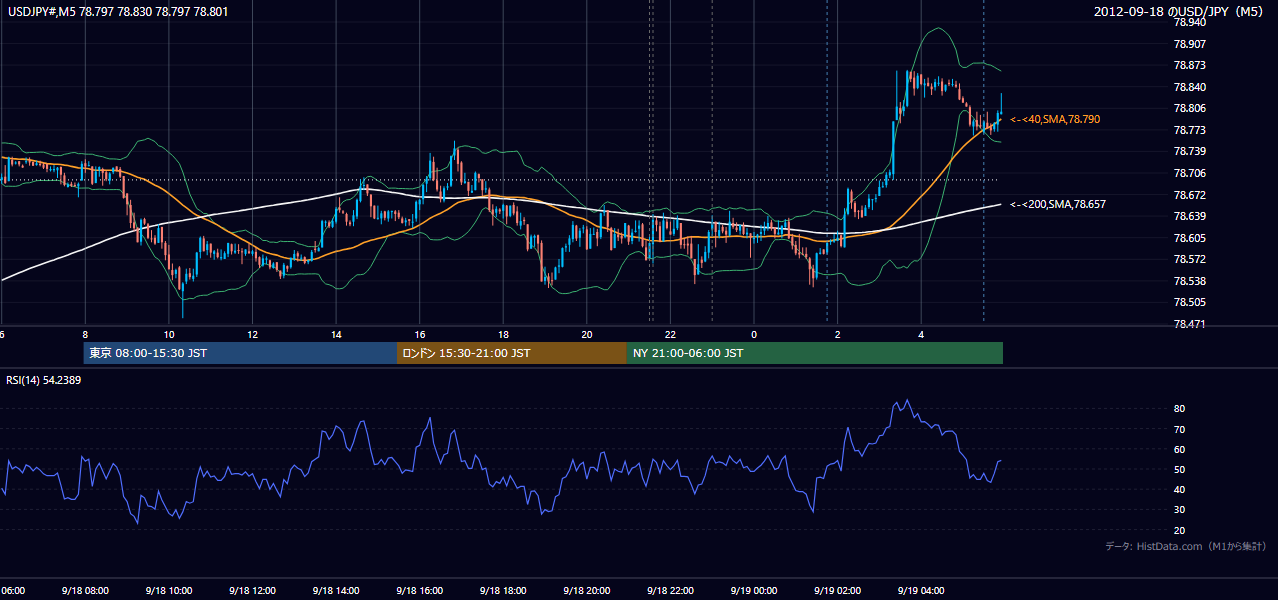Click RSI scale level 70

pyautogui.click(x=1179, y=429)
